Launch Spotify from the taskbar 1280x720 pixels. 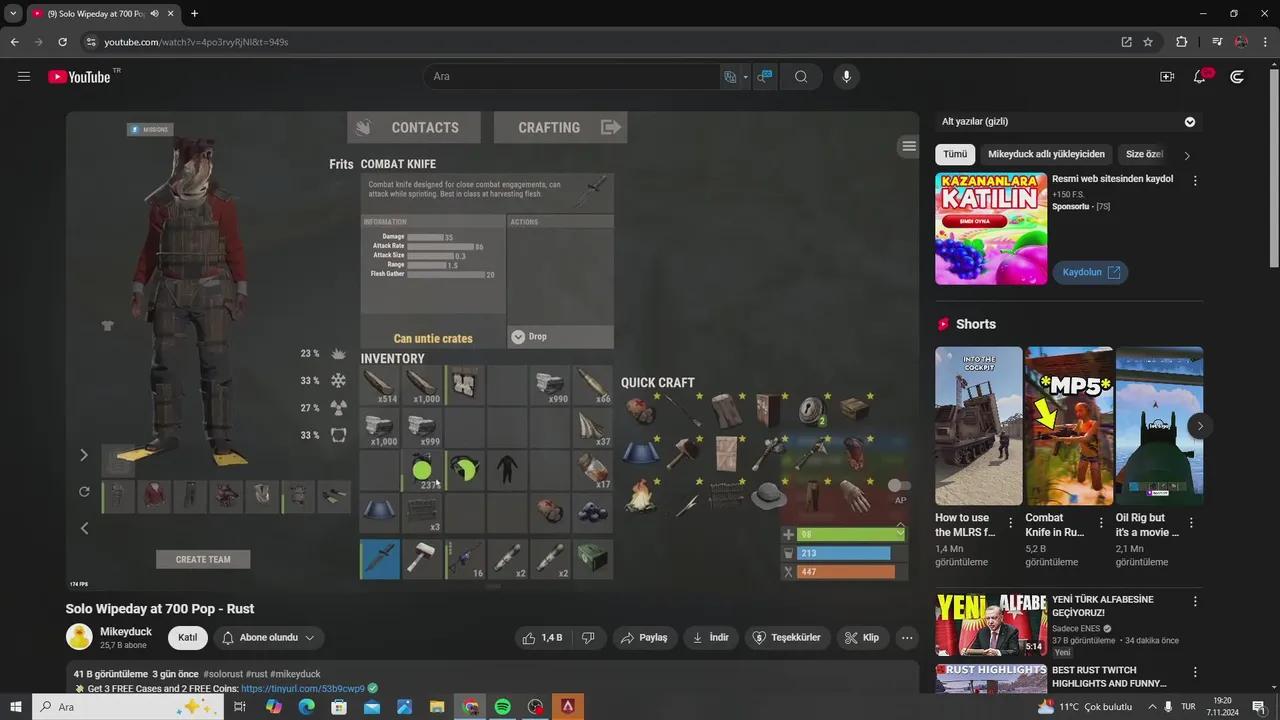click(x=503, y=707)
